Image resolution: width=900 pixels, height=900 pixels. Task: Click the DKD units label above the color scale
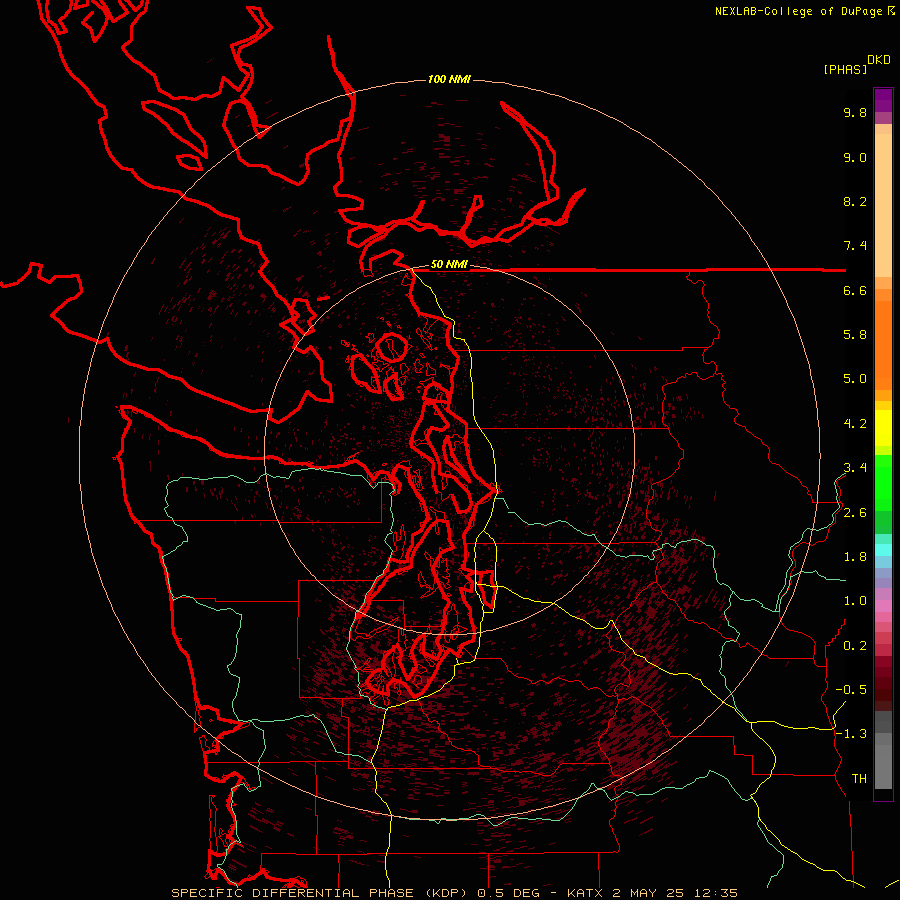tap(878, 60)
